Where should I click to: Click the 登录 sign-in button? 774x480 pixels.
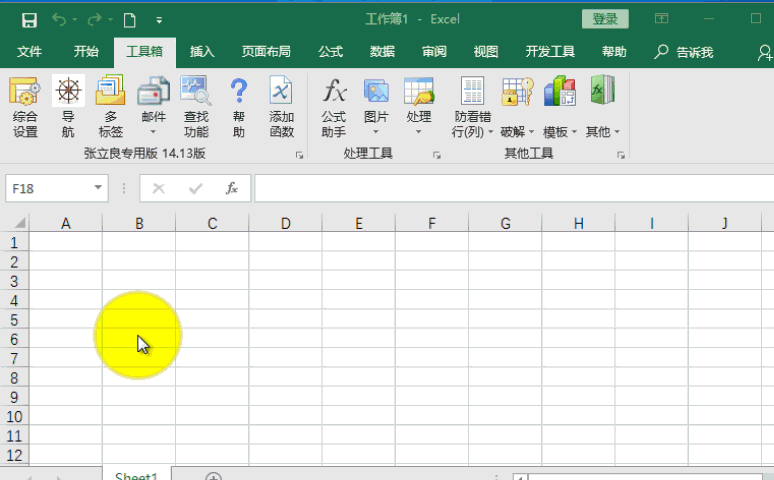605,19
